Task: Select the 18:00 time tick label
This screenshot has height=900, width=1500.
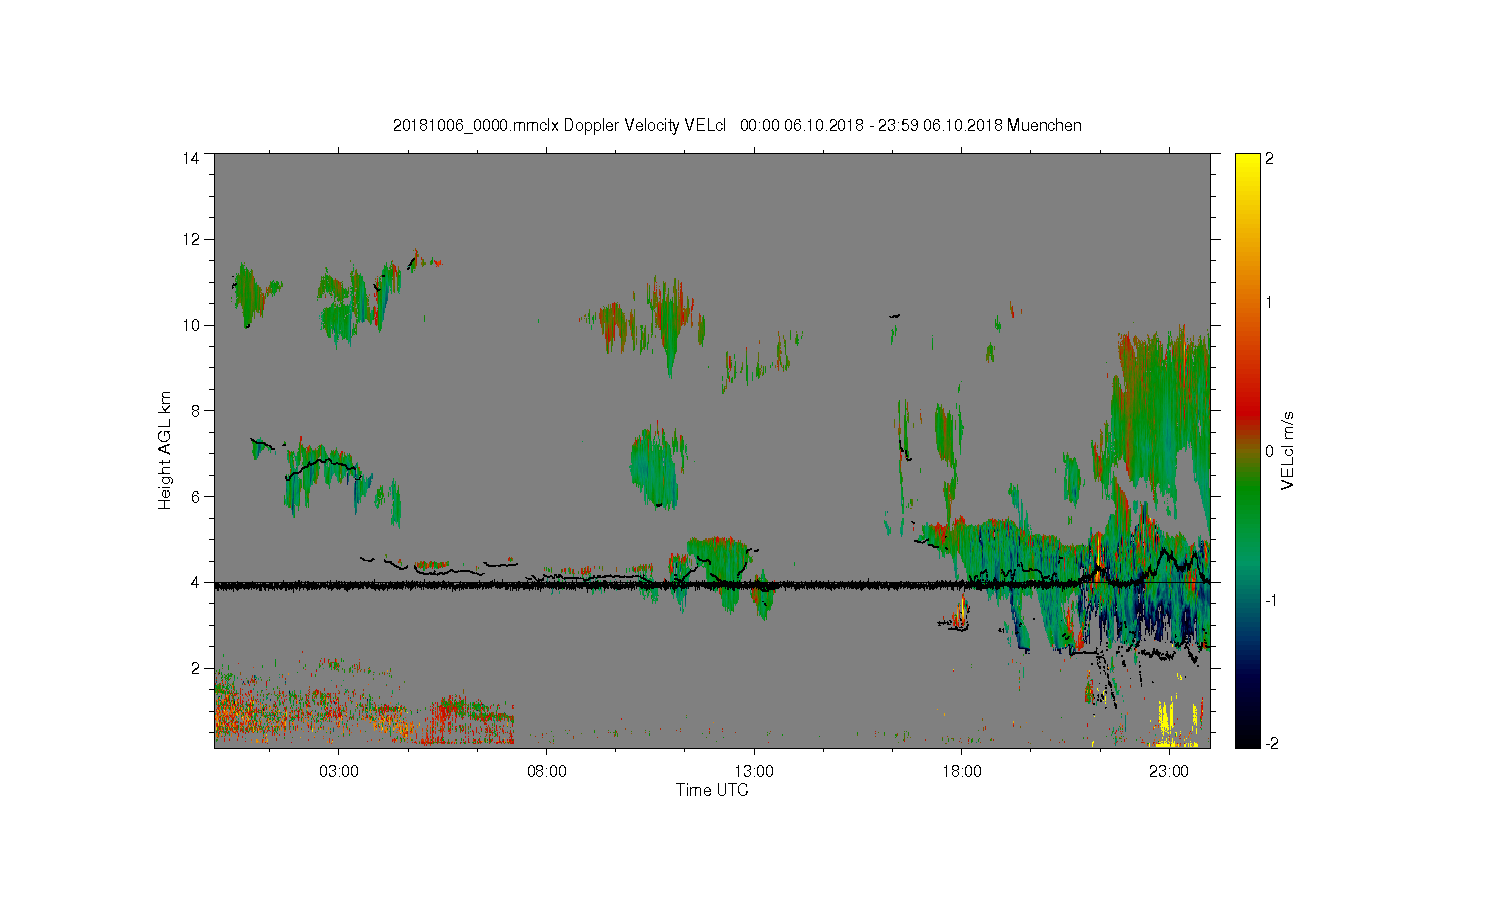Action: point(962,771)
